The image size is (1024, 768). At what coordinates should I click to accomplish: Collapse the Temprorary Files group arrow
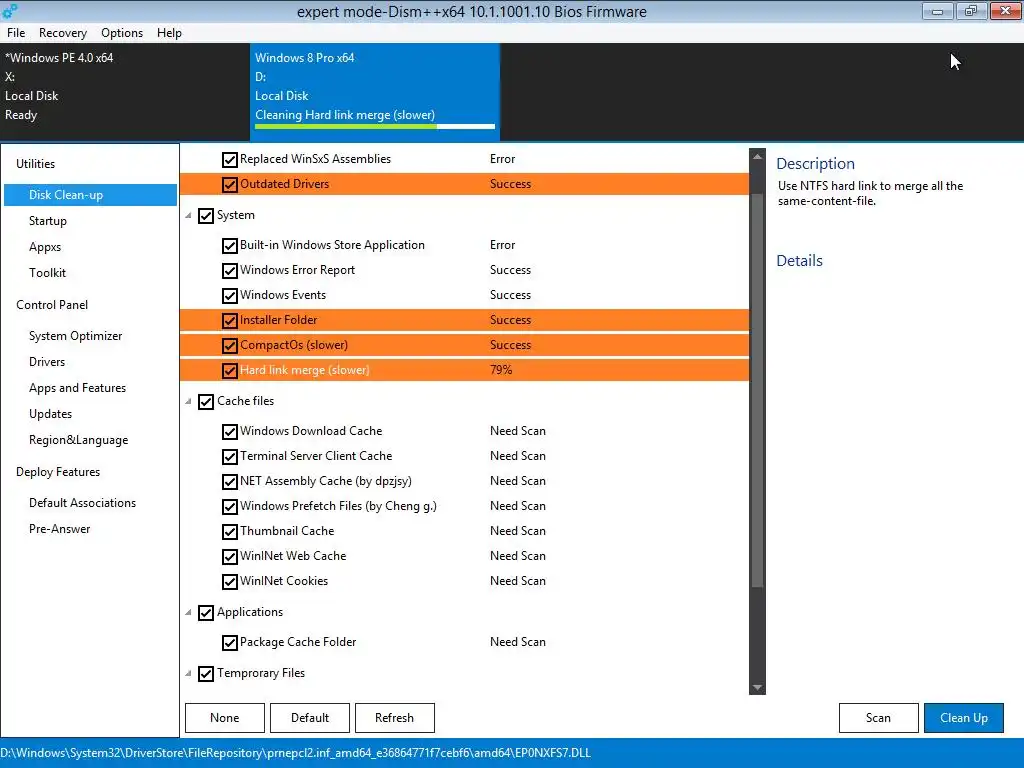[188, 673]
